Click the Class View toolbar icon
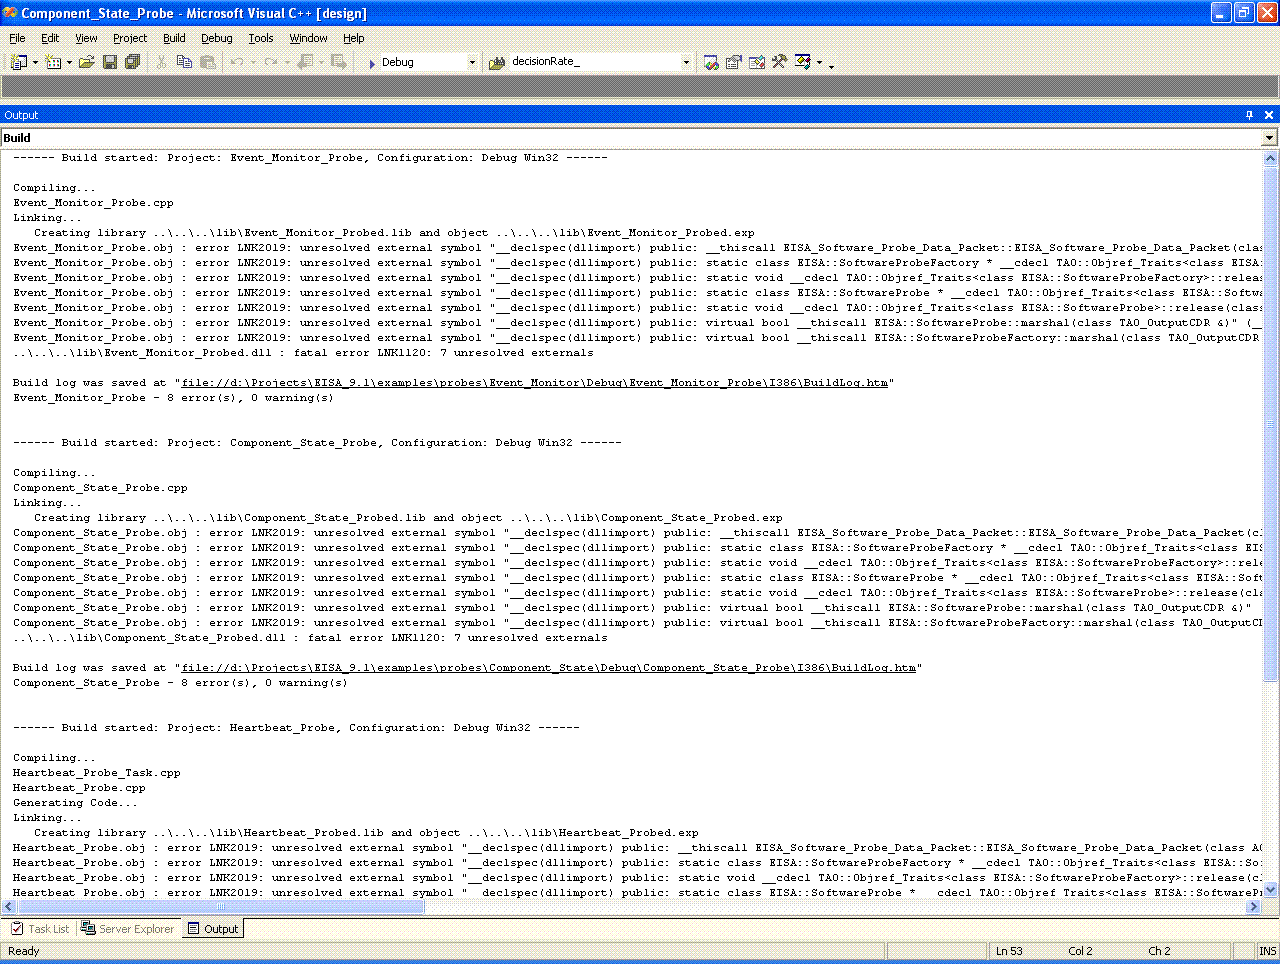 point(803,62)
